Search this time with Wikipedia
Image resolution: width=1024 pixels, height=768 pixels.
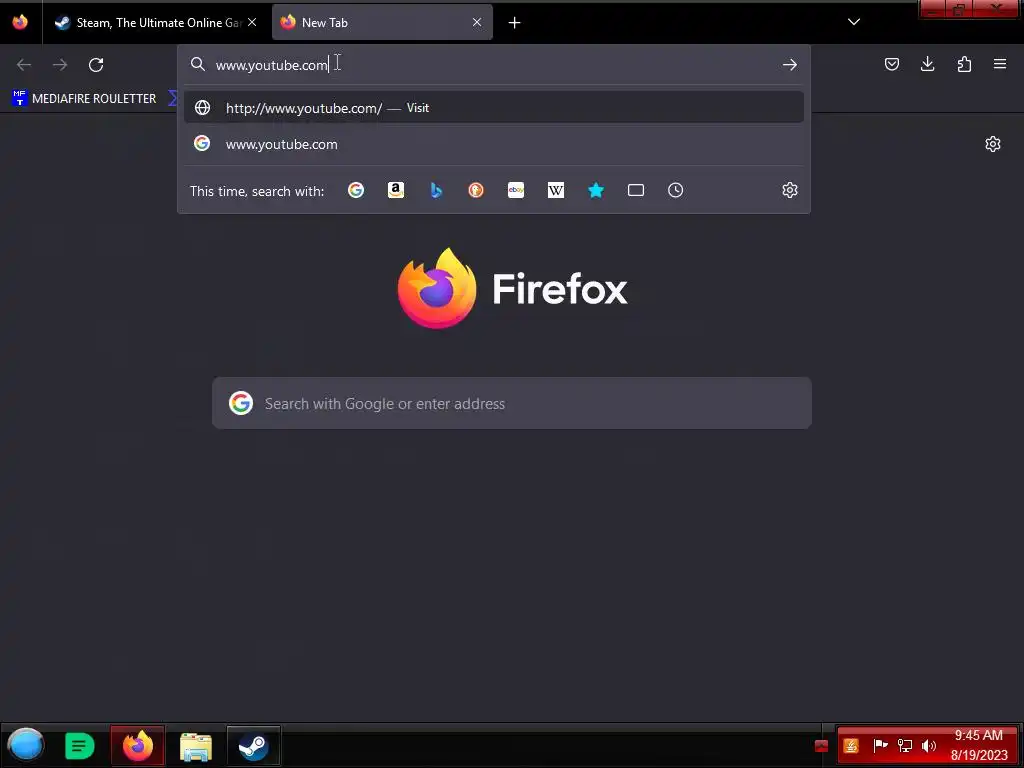click(x=556, y=190)
